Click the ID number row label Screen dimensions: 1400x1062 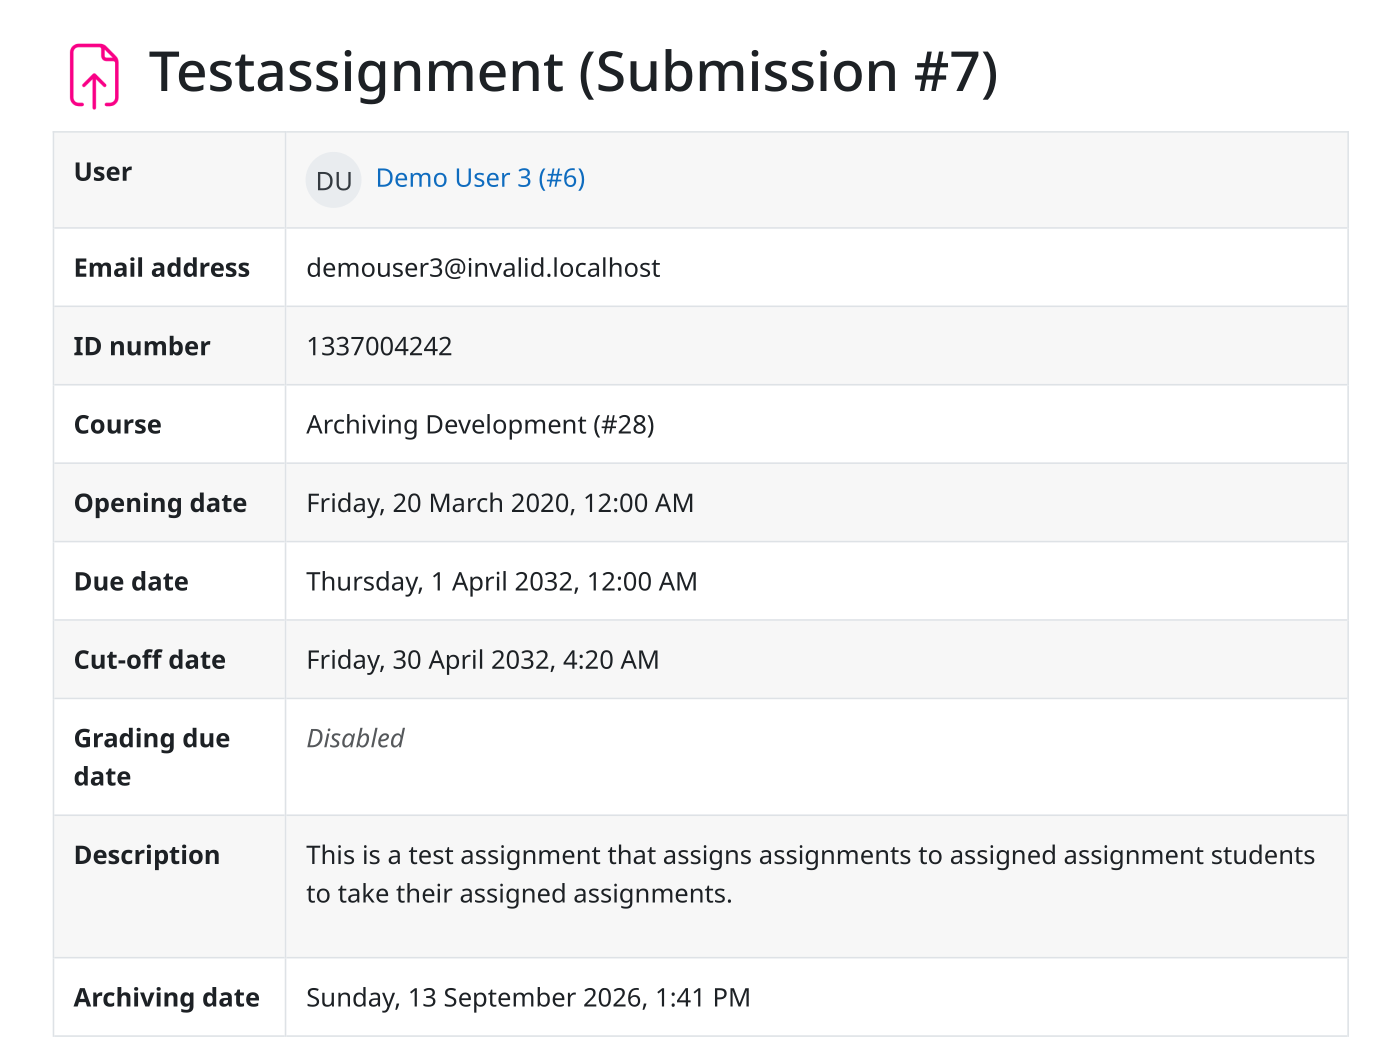(x=142, y=346)
